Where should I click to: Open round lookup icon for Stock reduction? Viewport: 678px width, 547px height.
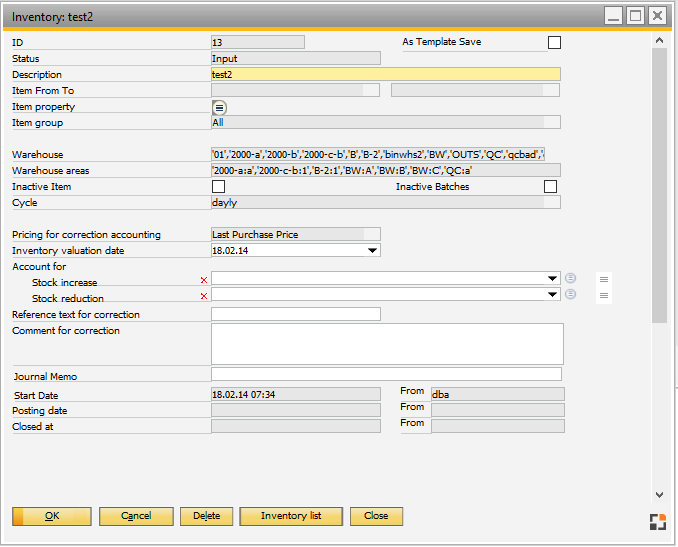pyautogui.click(x=570, y=295)
